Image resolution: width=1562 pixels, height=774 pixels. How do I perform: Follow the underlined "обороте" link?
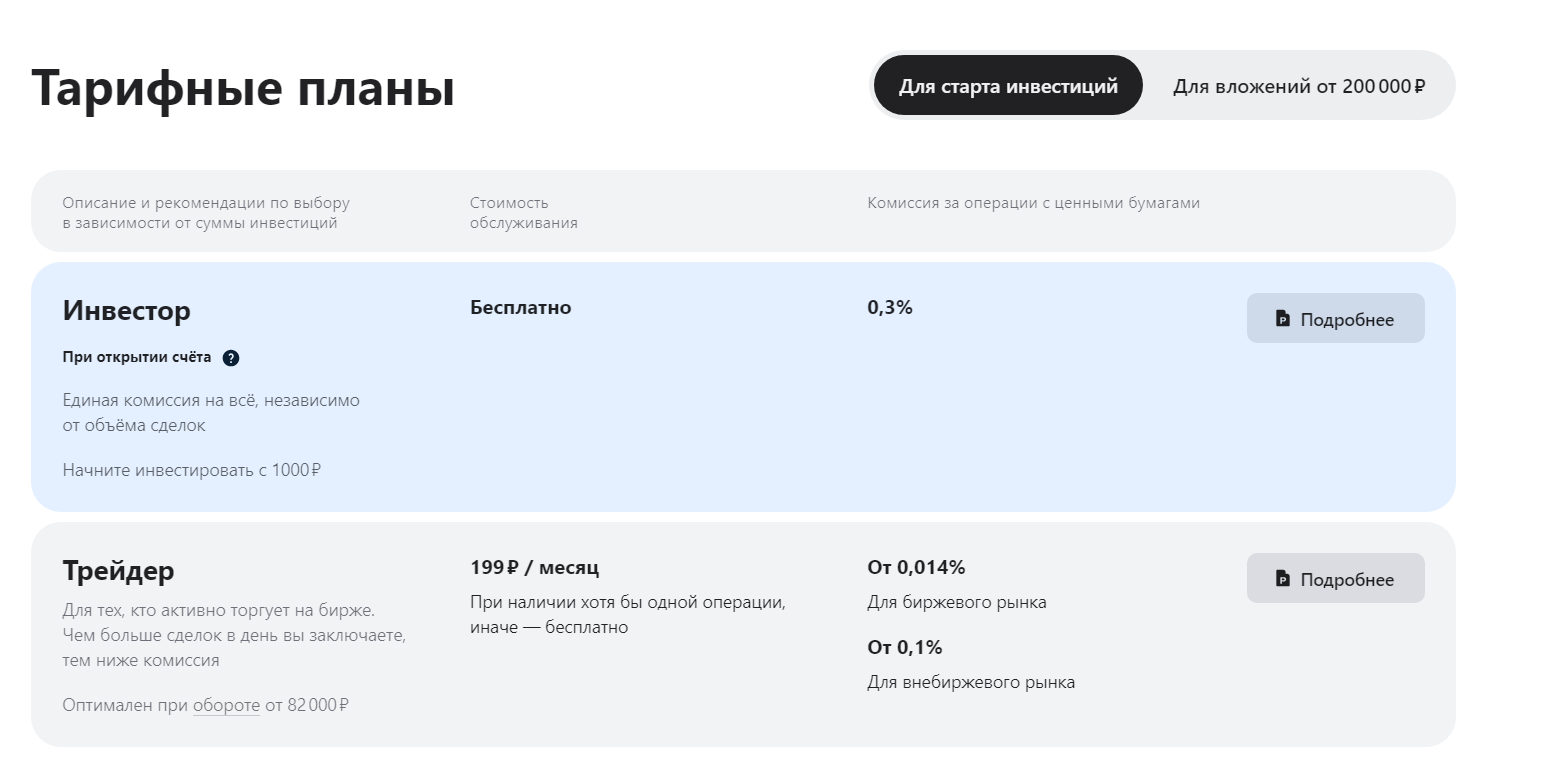pos(226,705)
